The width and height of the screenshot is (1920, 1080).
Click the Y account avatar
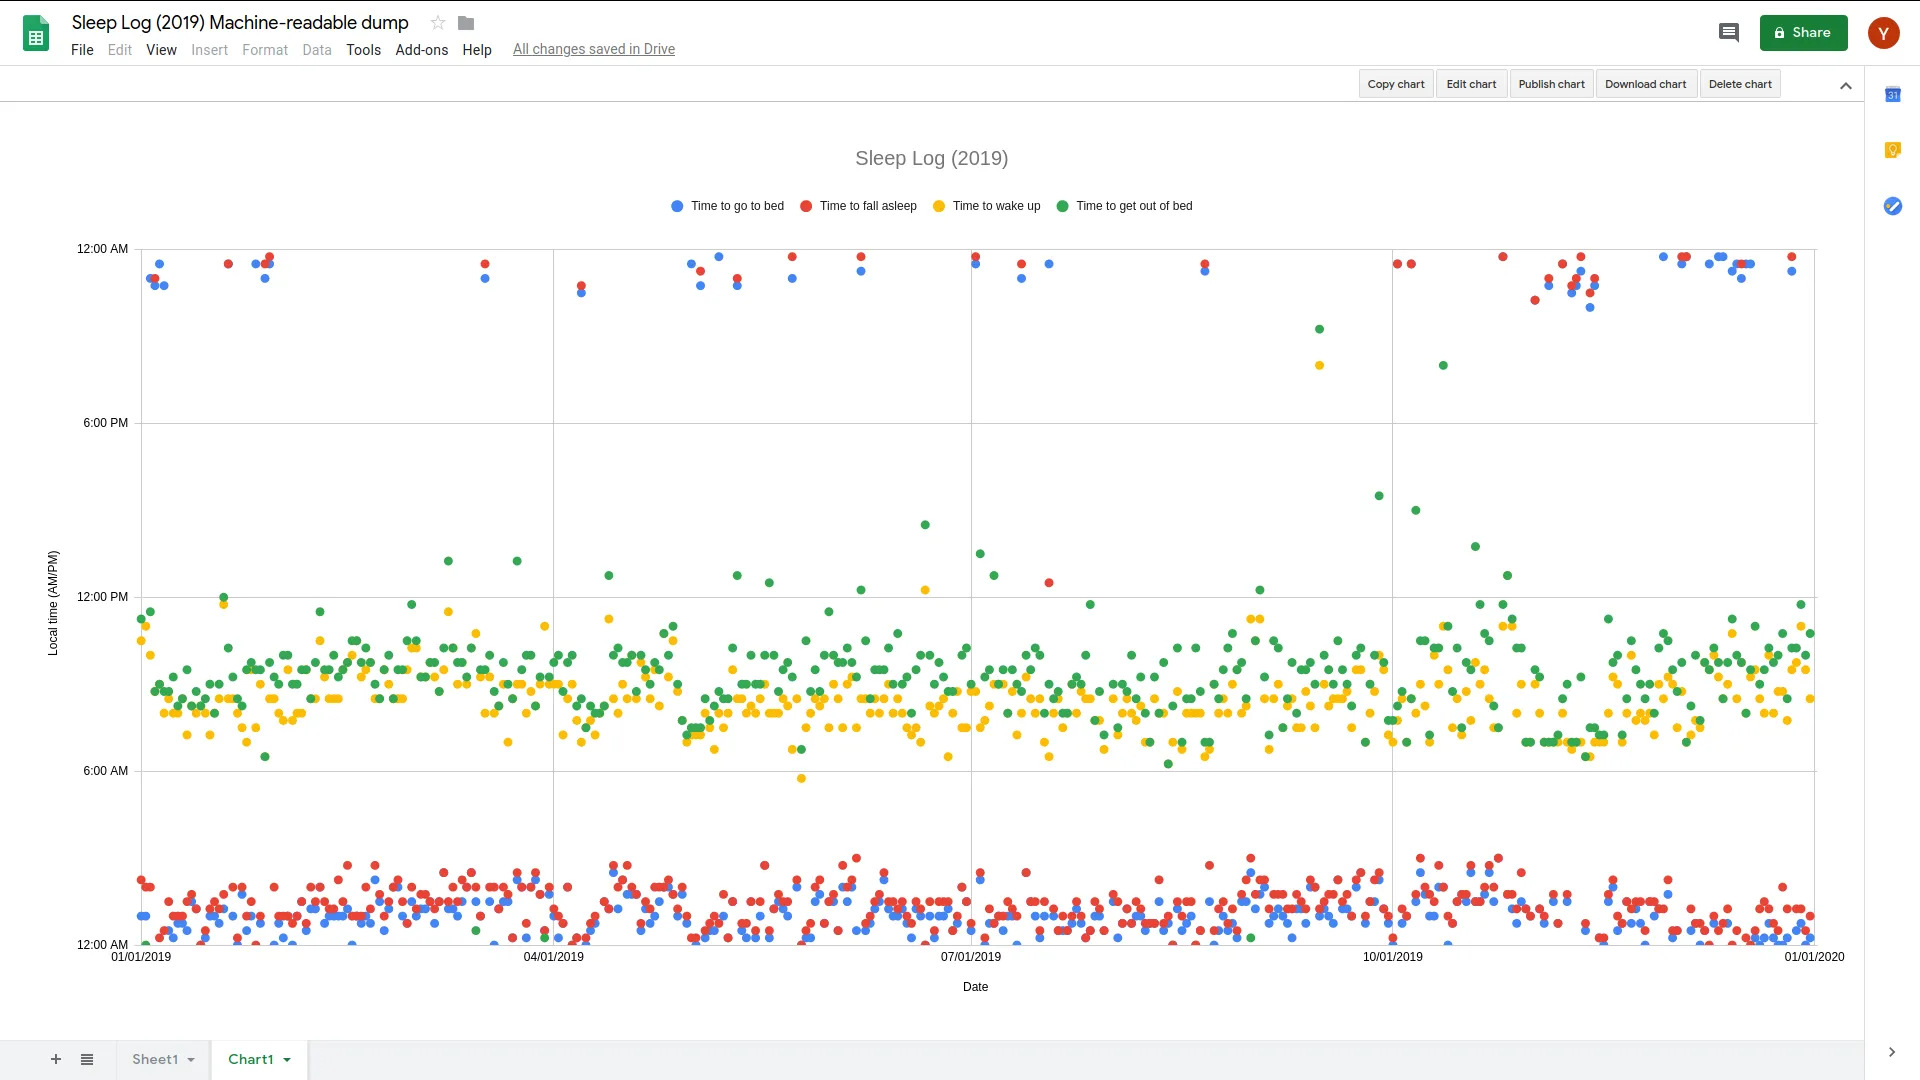[x=1883, y=33]
